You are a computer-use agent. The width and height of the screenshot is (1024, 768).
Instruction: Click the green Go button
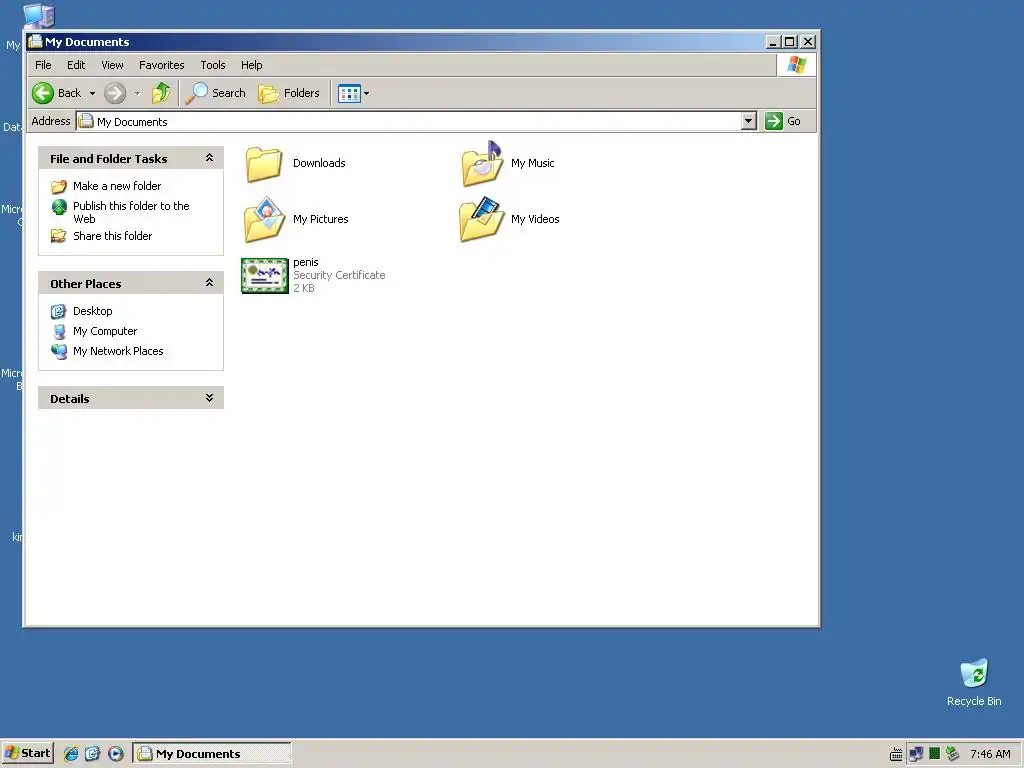pyautogui.click(x=783, y=121)
